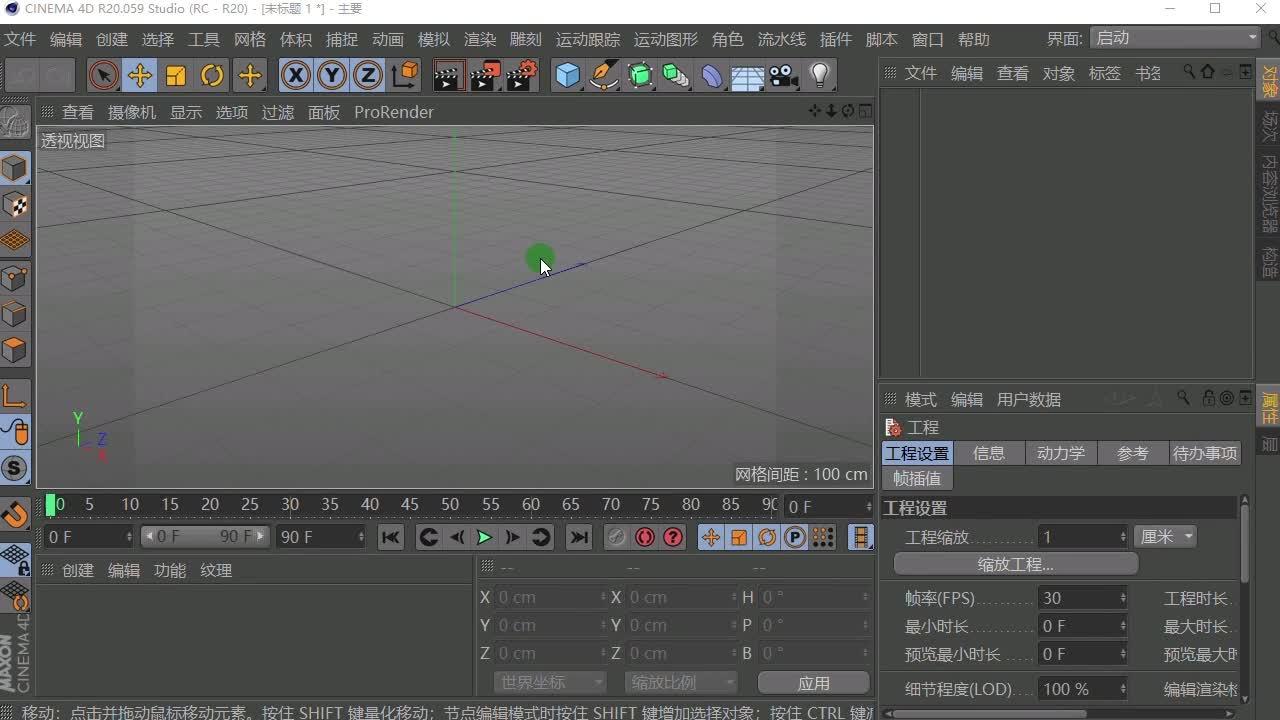The height and width of the screenshot is (720, 1280).
Task: Add a camera object
Action: click(784, 75)
